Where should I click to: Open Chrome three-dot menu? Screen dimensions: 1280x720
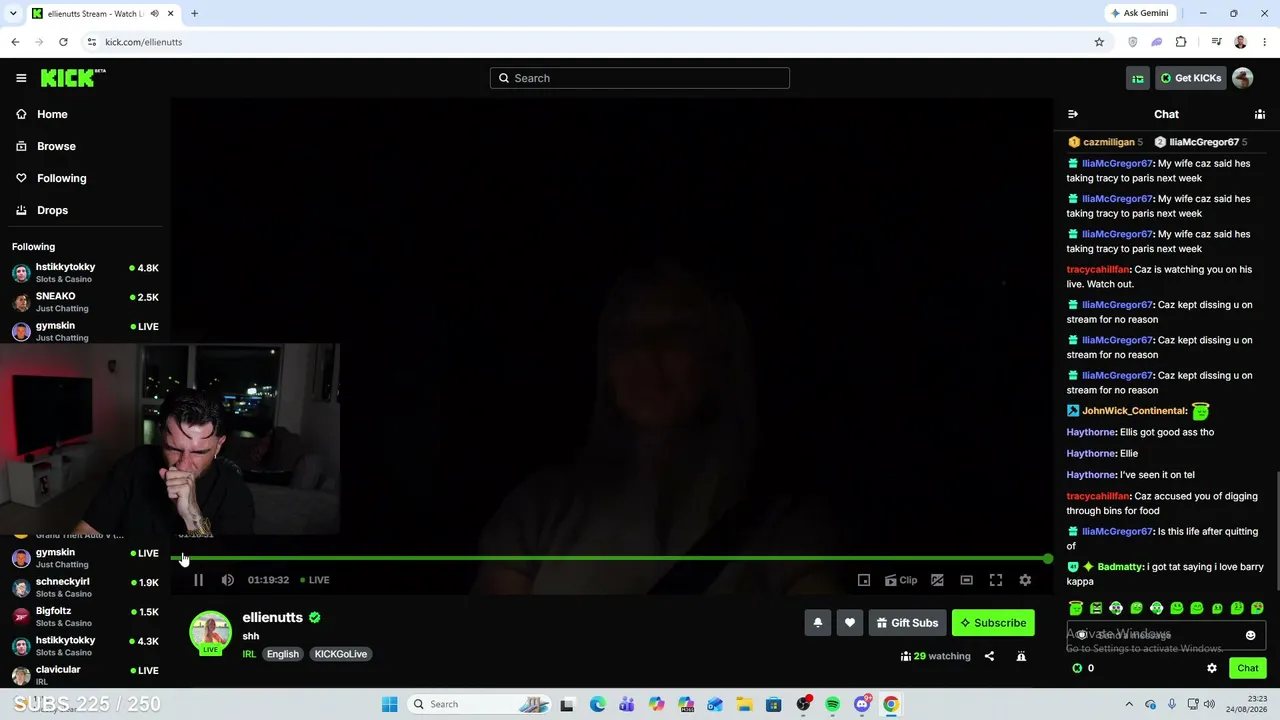1265,42
